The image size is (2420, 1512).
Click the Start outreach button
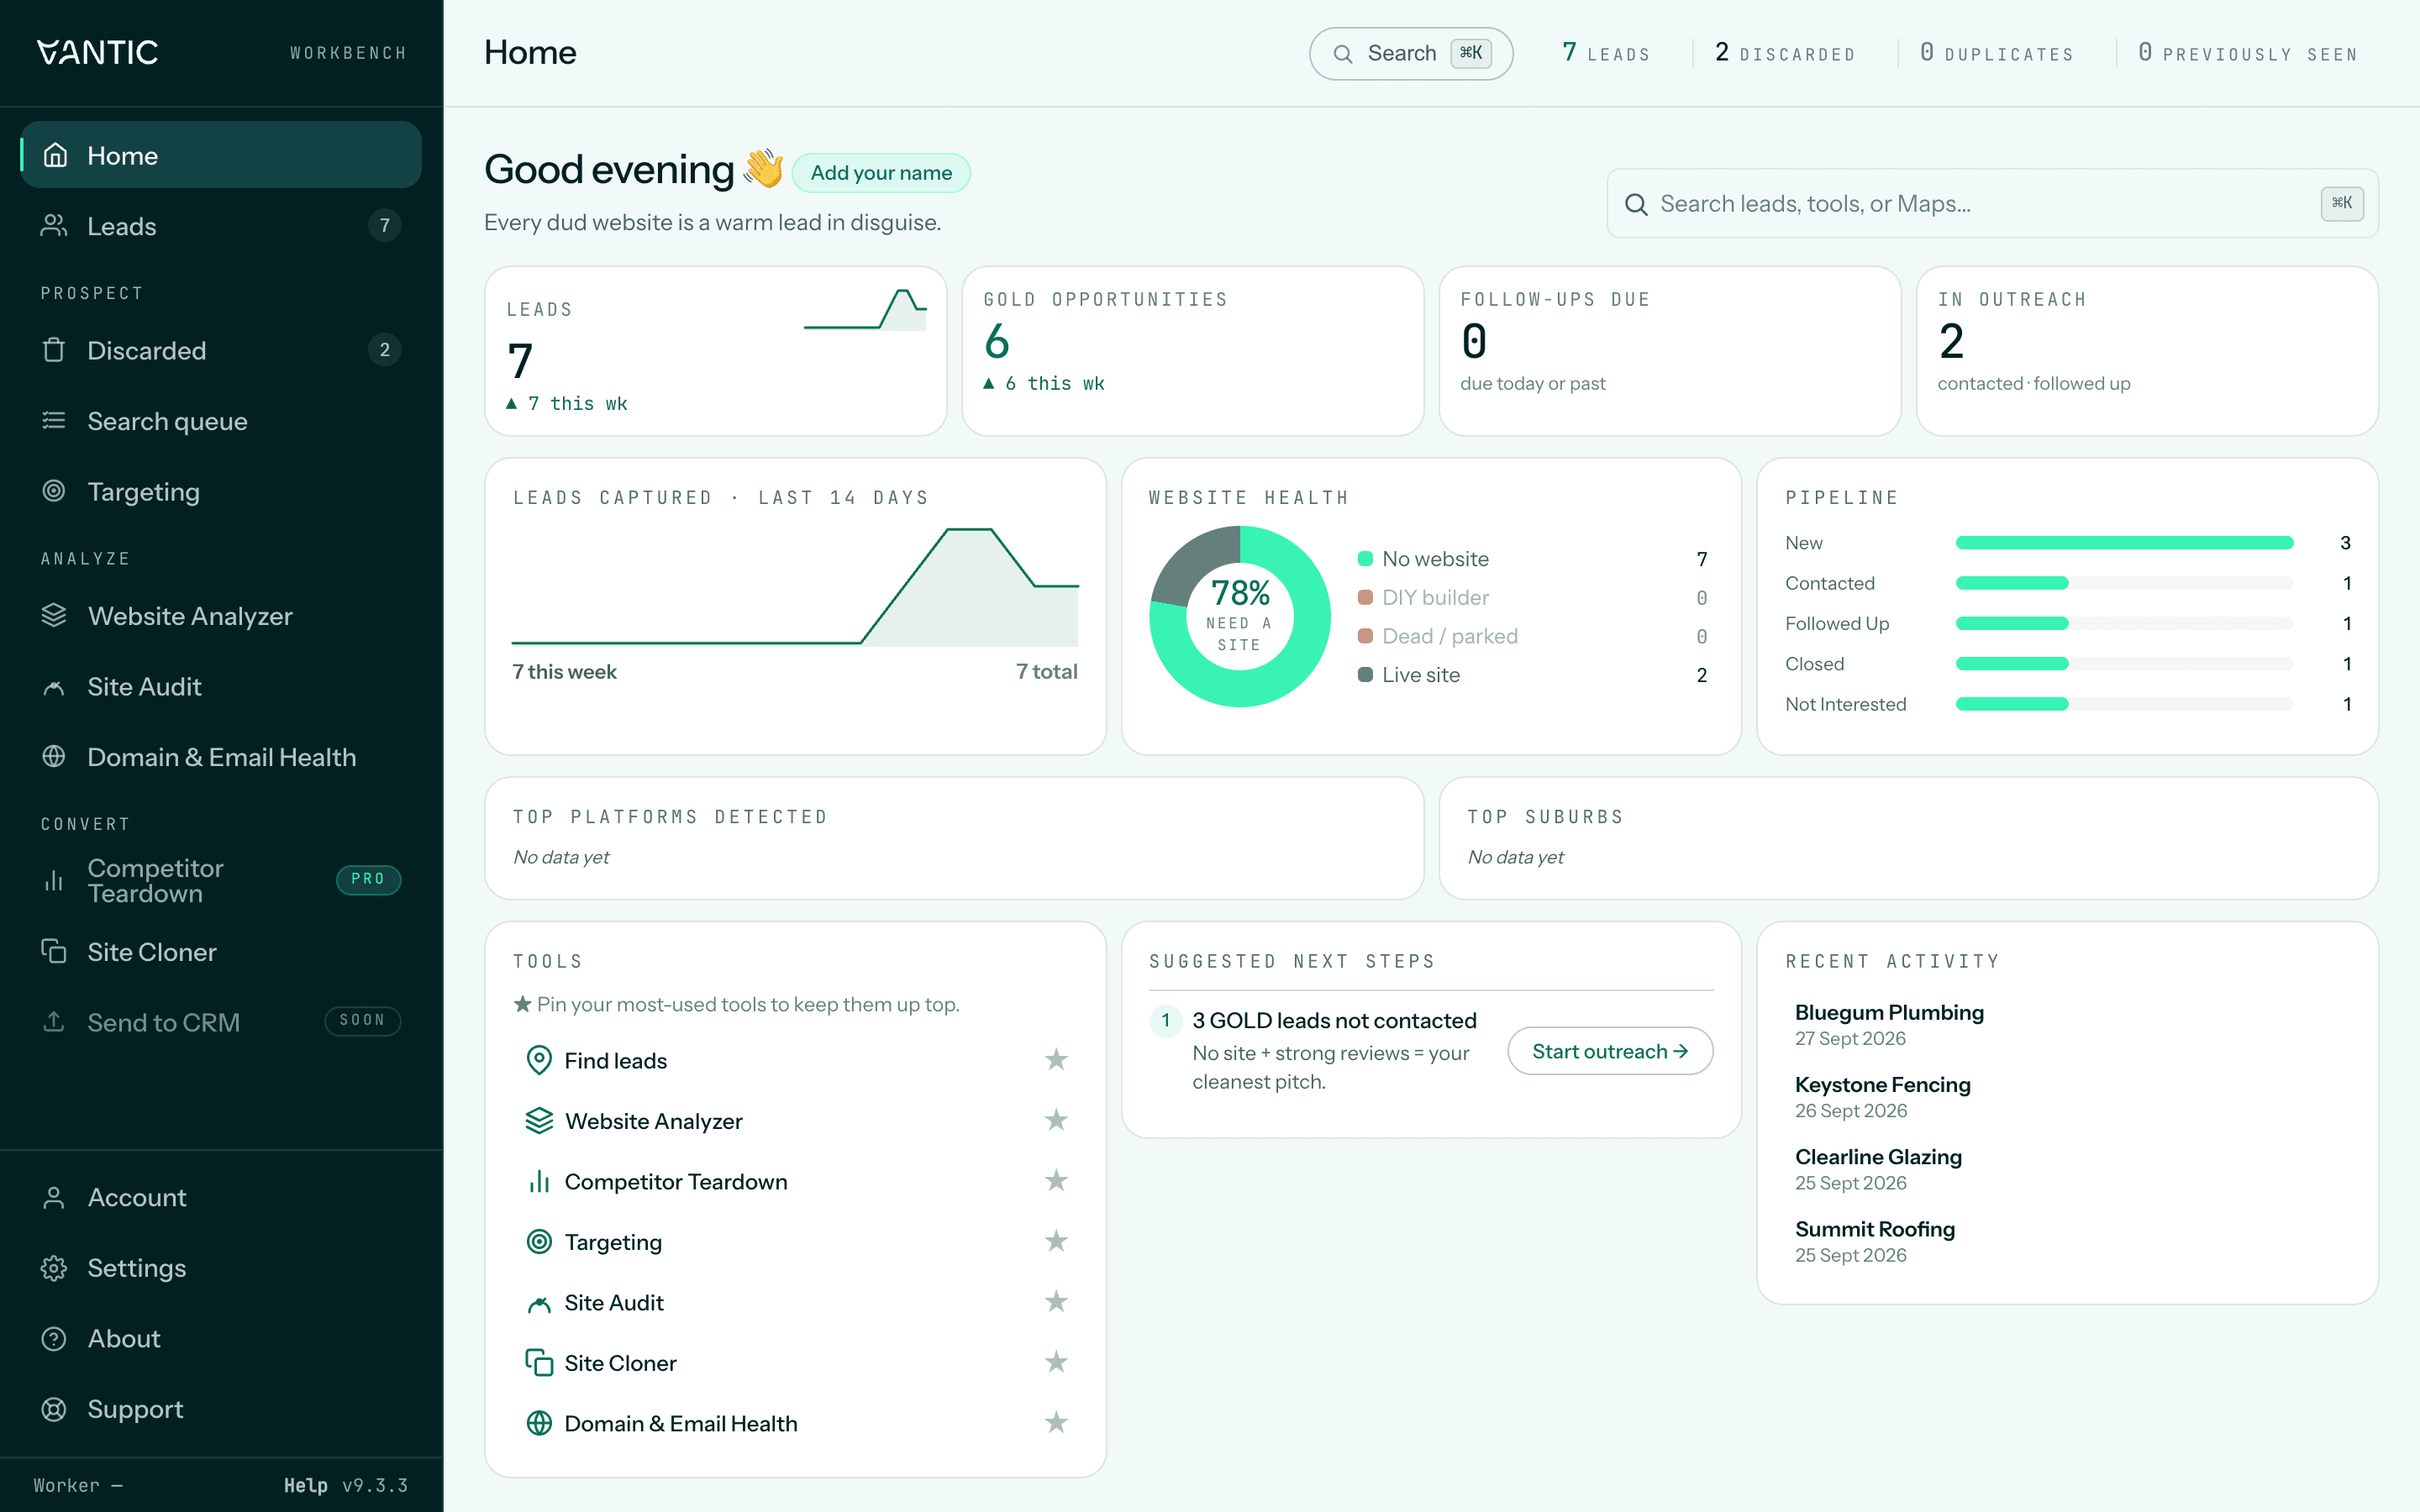1610,1051
